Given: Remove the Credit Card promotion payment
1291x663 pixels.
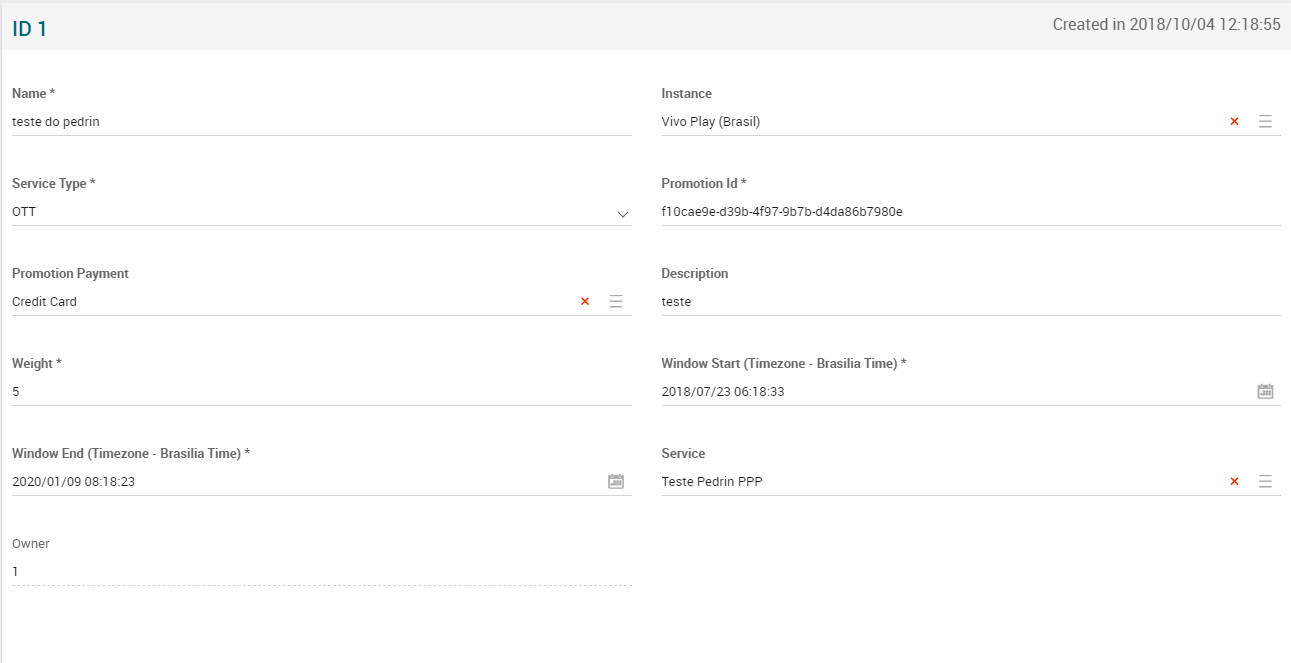Looking at the screenshot, I should pyautogui.click(x=585, y=301).
